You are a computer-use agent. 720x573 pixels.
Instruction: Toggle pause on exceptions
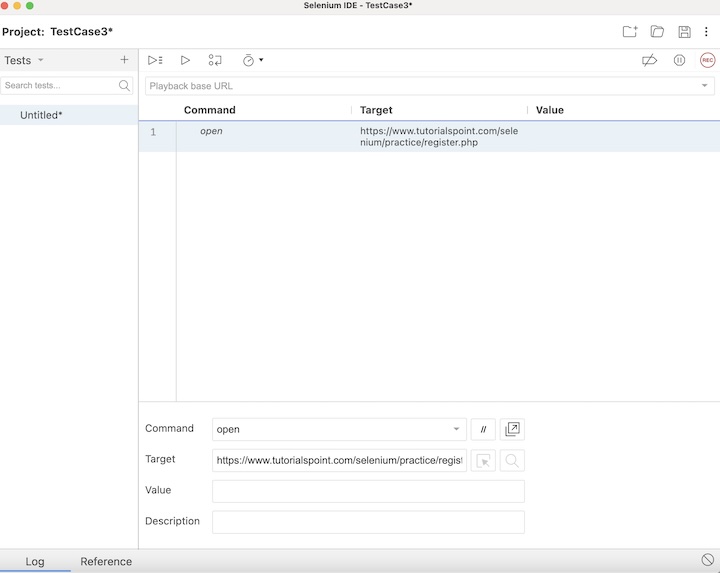[679, 61]
